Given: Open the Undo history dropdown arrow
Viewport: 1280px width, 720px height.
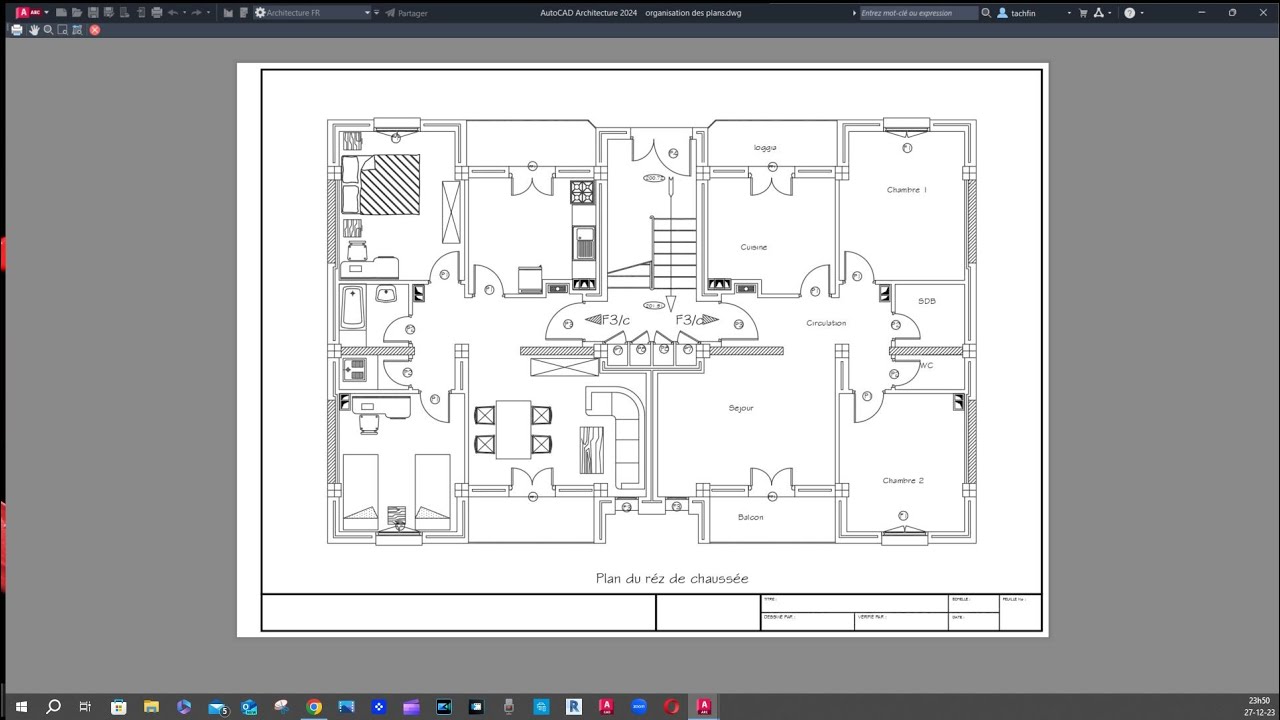Looking at the screenshot, I should coord(184,12).
